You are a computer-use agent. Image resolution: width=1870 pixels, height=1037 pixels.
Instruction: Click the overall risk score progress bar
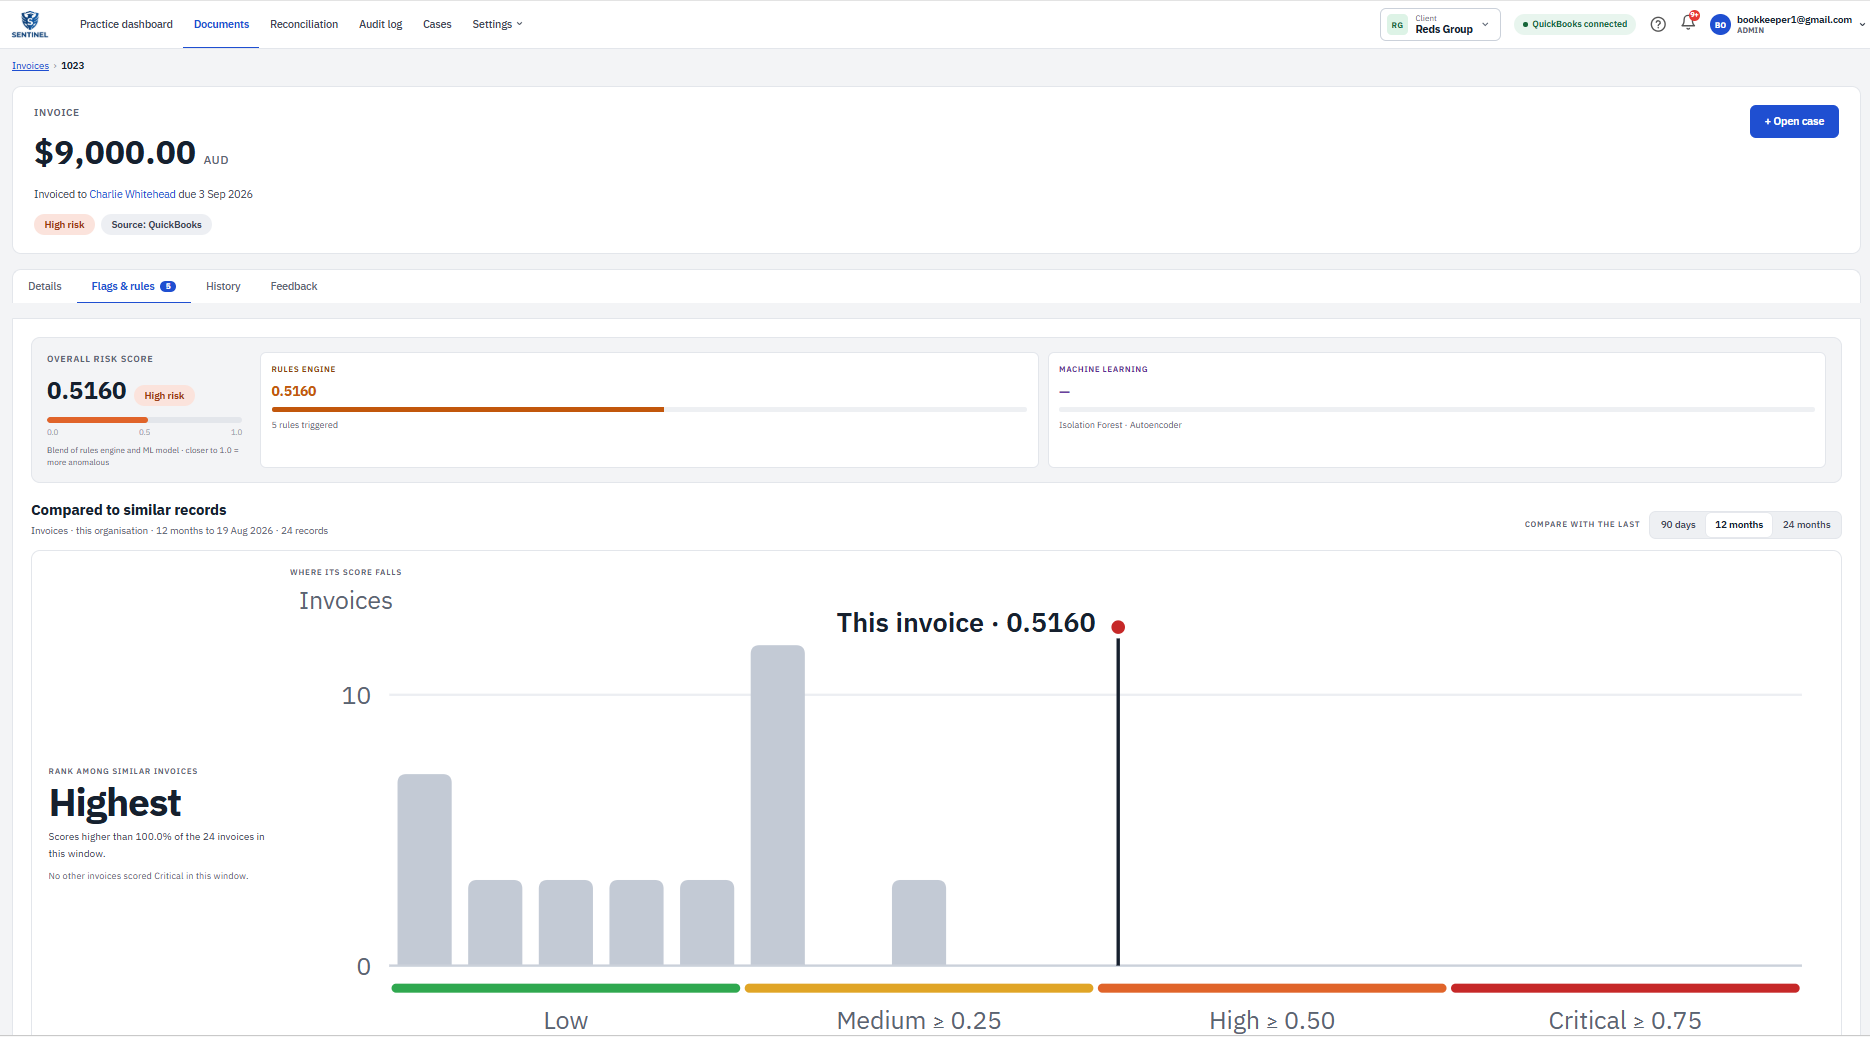pyautogui.click(x=144, y=420)
